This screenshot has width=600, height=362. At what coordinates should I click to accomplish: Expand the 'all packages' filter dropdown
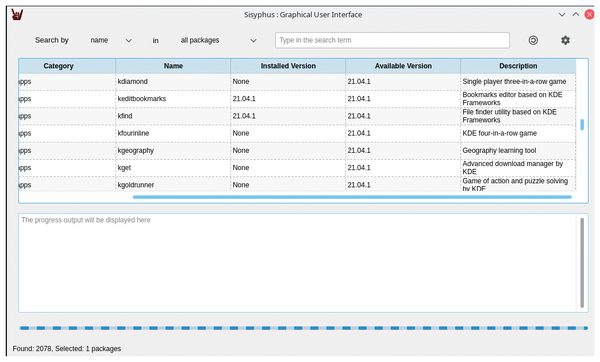(218, 40)
